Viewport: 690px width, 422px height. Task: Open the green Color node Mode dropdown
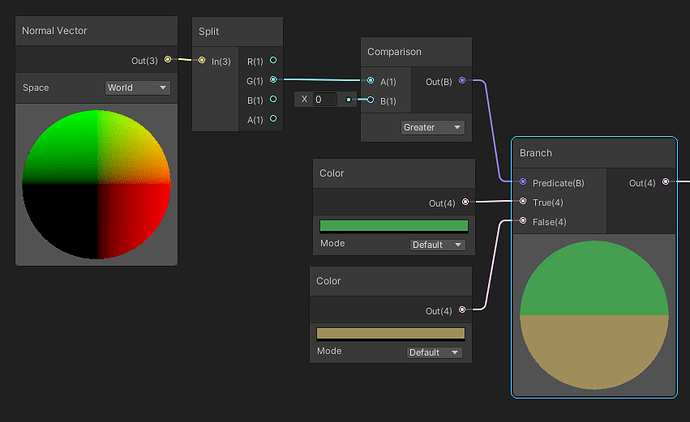click(x=438, y=244)
